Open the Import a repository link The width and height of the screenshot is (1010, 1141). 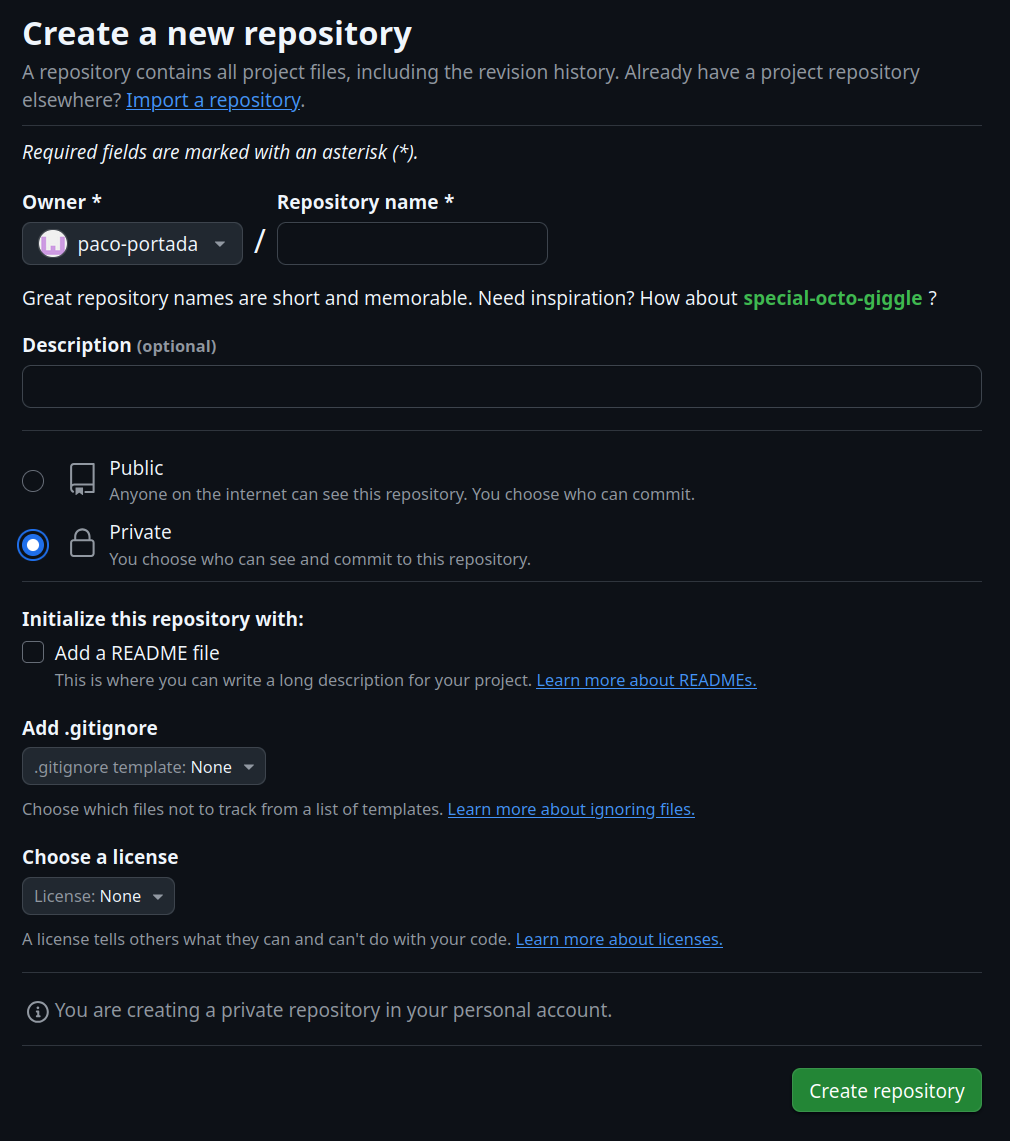(x=213, y=100)
